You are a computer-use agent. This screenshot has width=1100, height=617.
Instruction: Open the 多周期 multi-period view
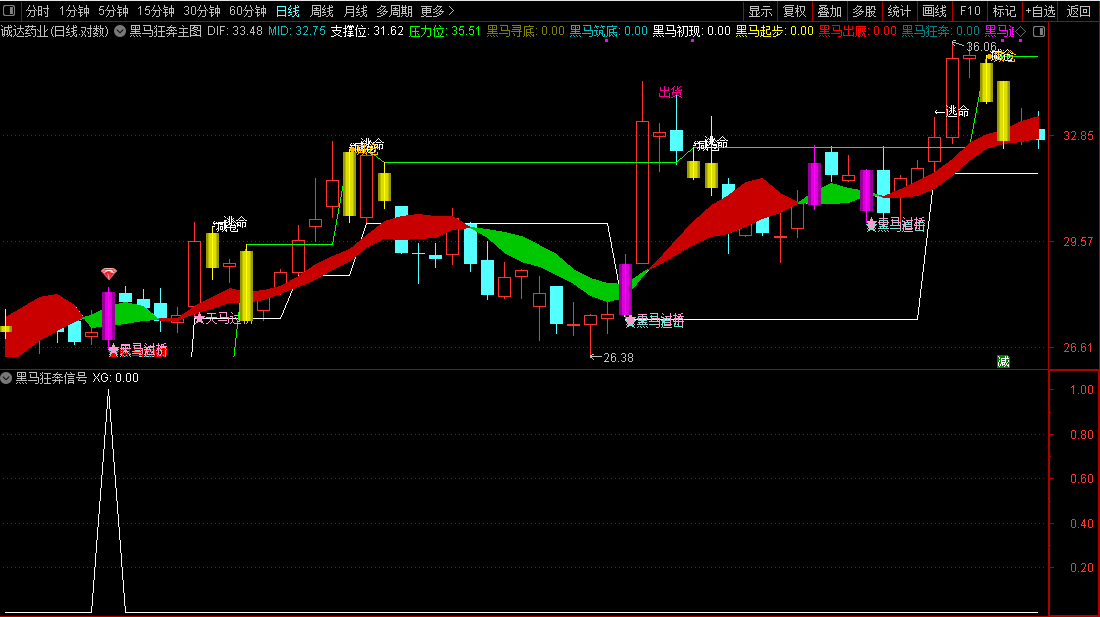(394, 11)
